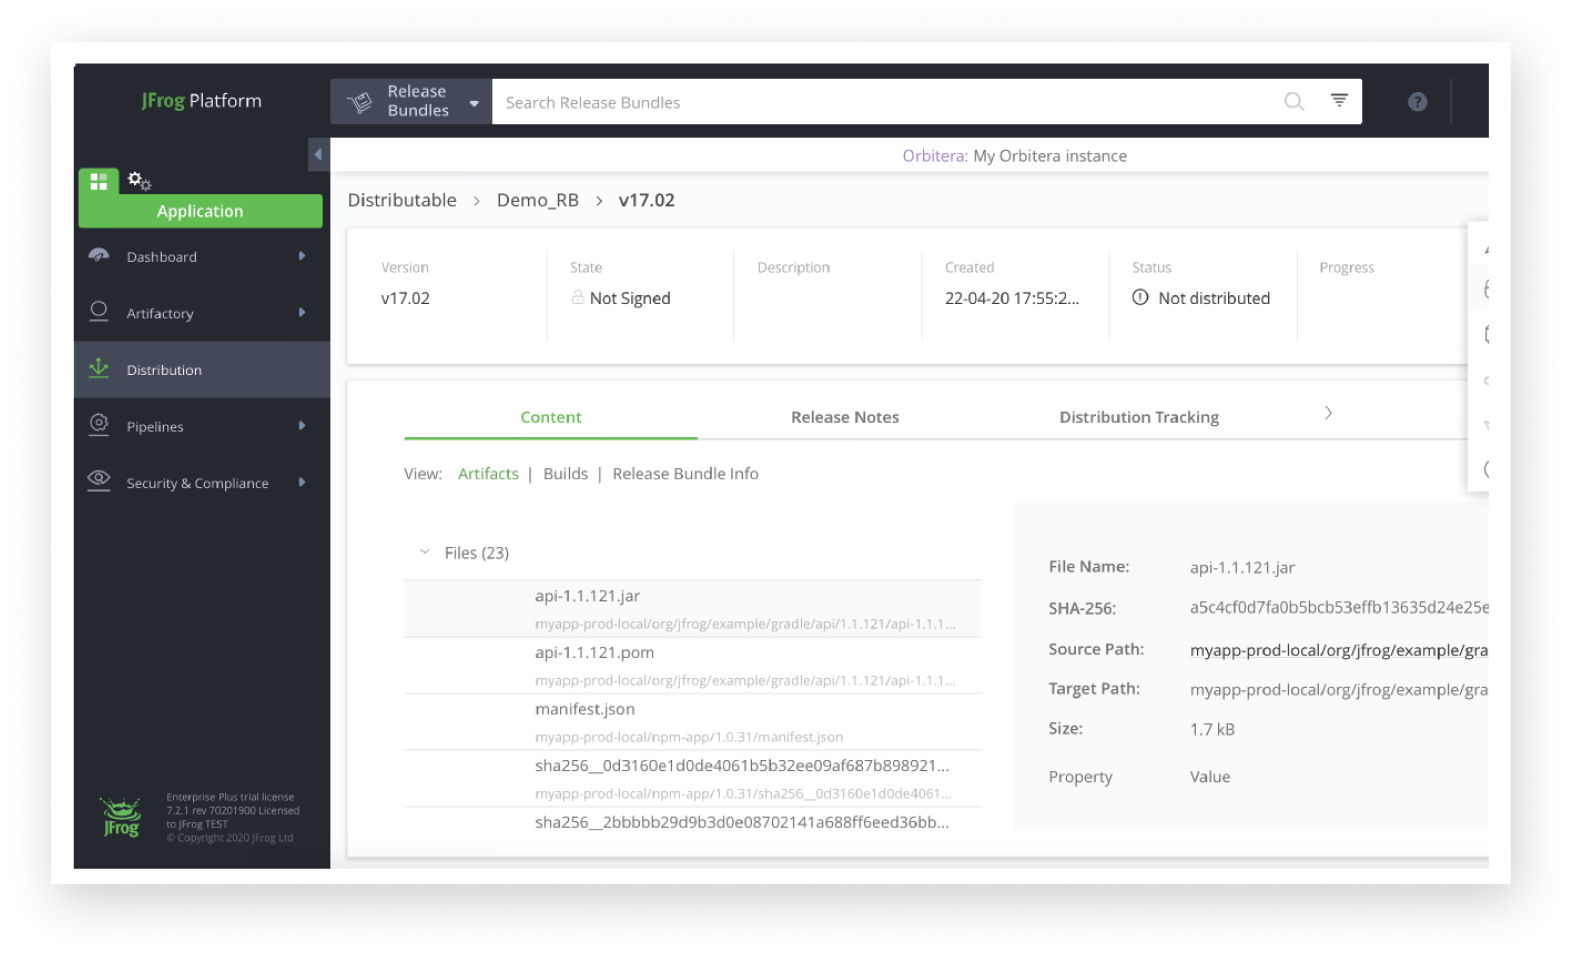The image size is (1574, 957).
Task: Click the Pipelines icon in sidebar
Action: pyautogui.click(x=99, y=424)
